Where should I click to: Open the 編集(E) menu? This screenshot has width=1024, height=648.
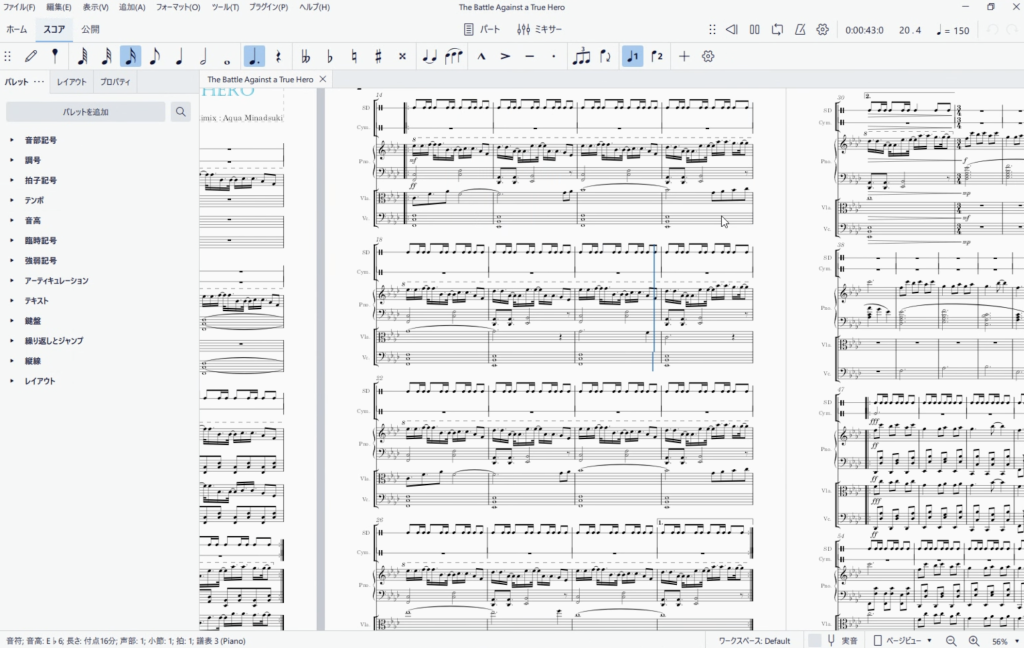(x=59, y=7)
